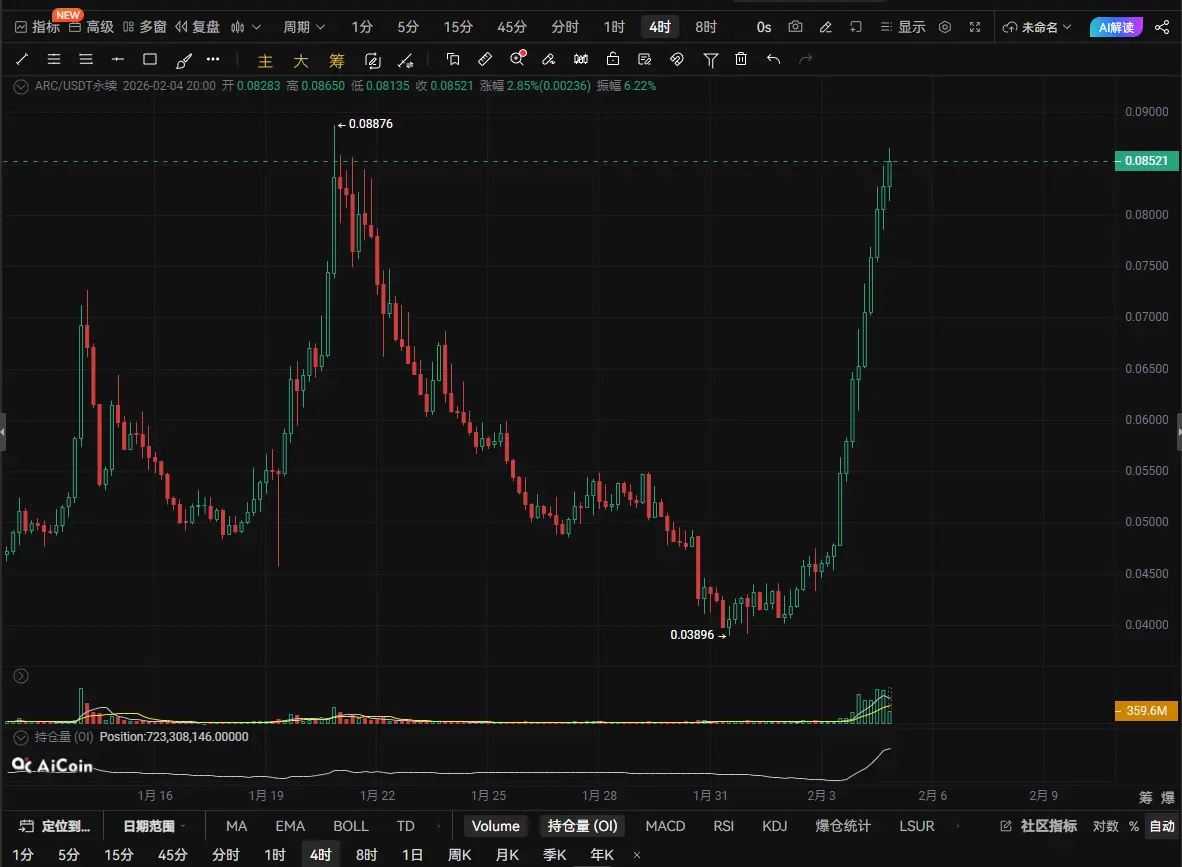Switch to 周K weekly tab at bottom

pos(459,855)
